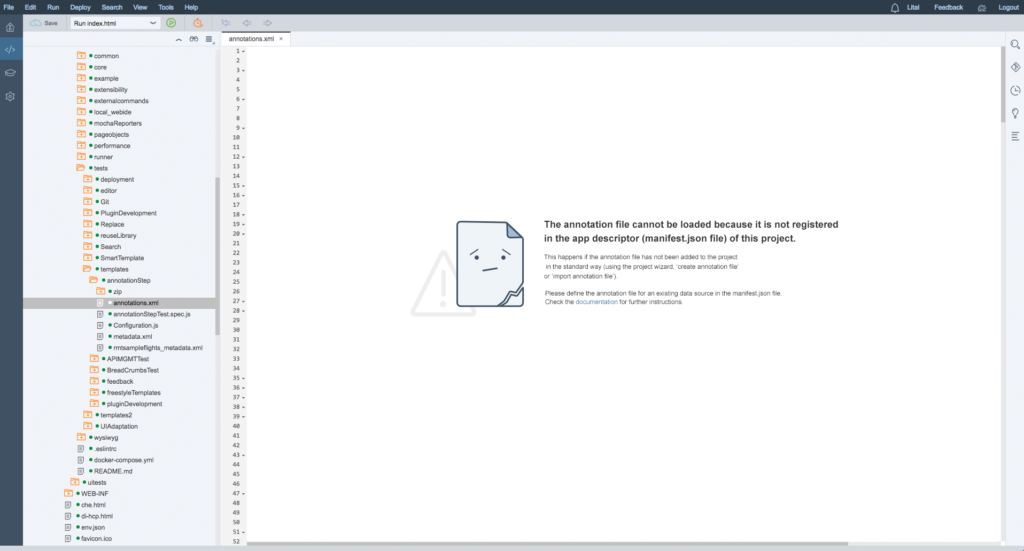The width and height of the screenshot is (1024, 551).
Task: Open the Help menu
Action: click(191, 7)
